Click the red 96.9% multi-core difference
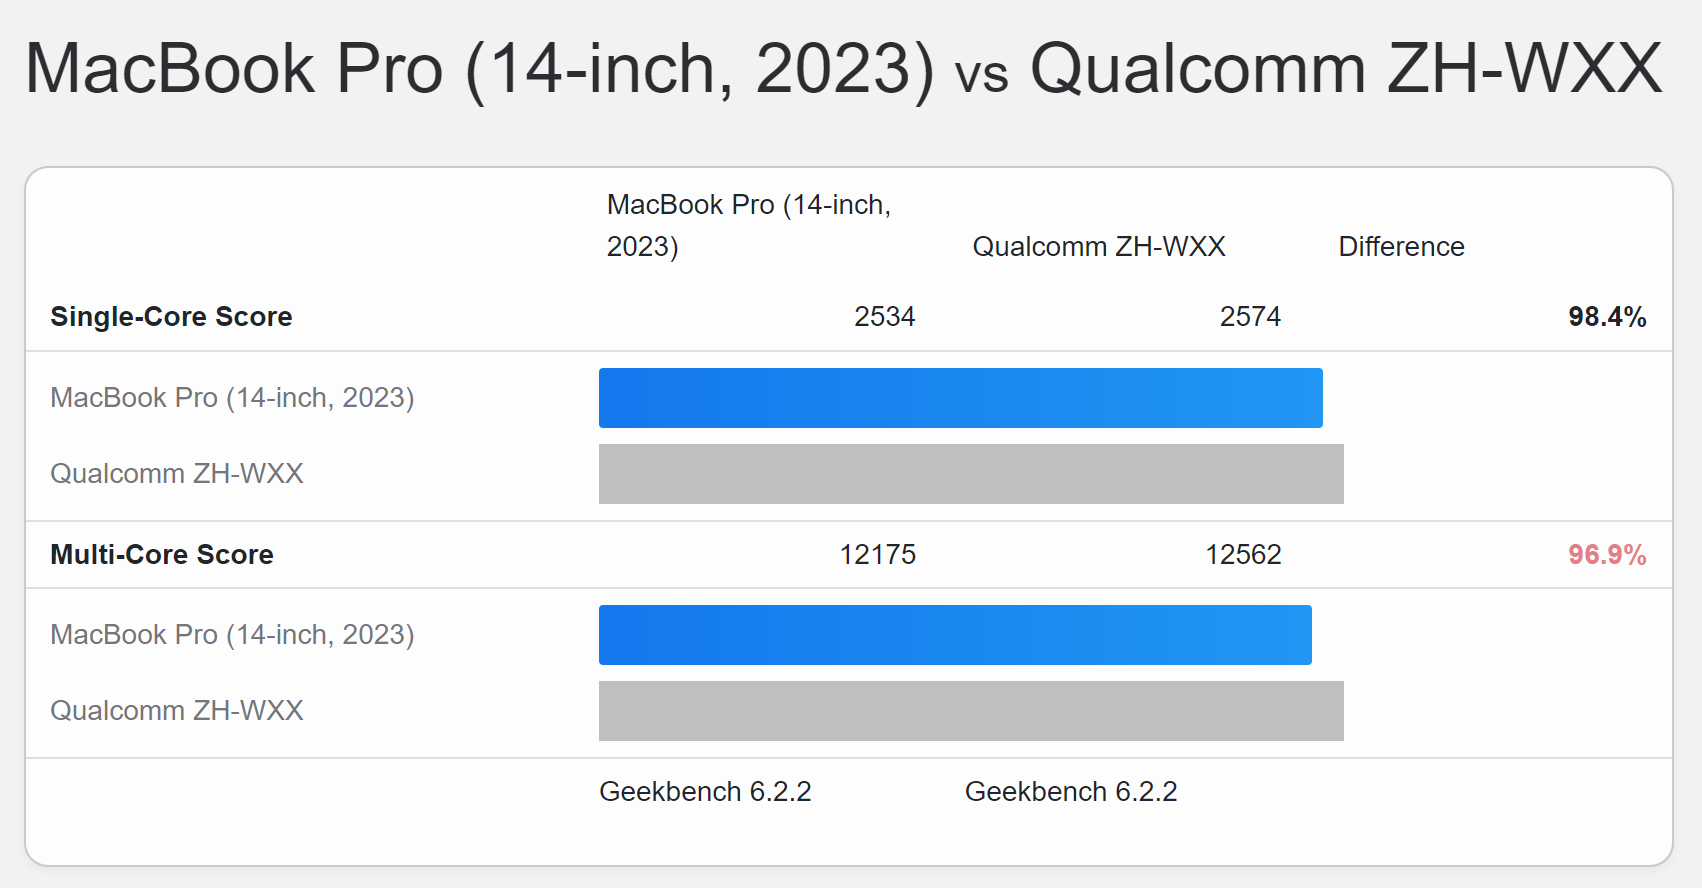Screen dimensions: 1702x888 (x=1606, y=555)
